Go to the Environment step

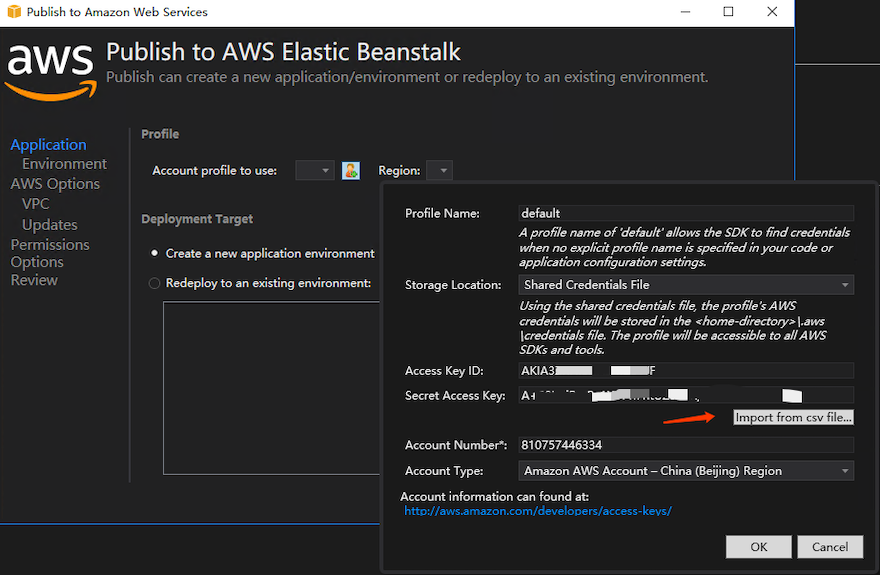[x=64, y=164]
